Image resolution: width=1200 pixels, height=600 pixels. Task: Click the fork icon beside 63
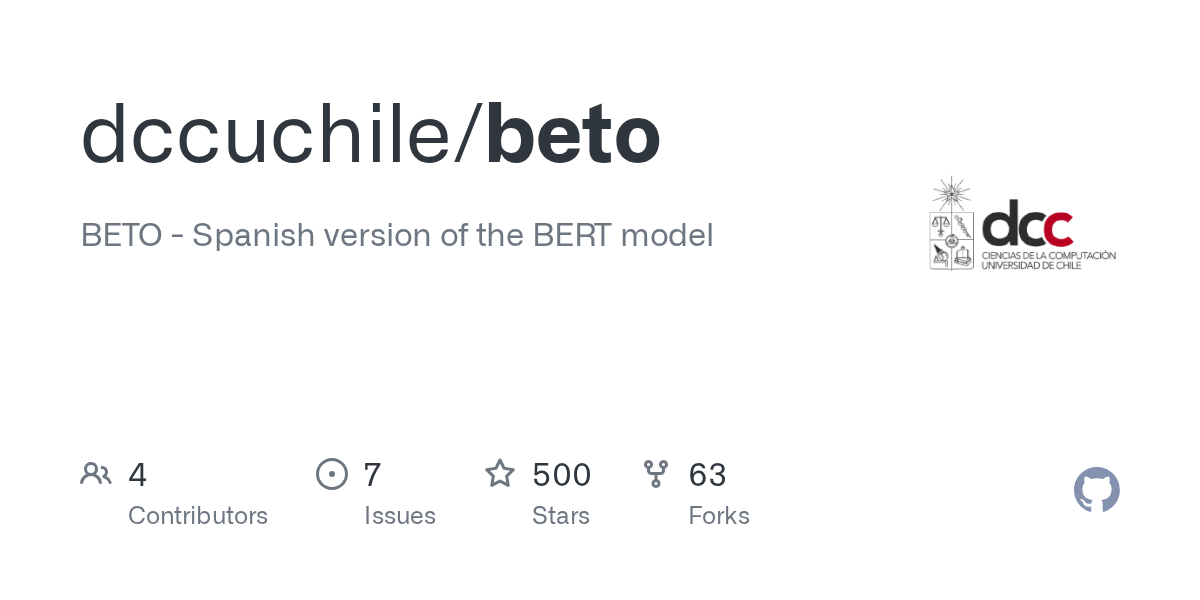point(656,474)
